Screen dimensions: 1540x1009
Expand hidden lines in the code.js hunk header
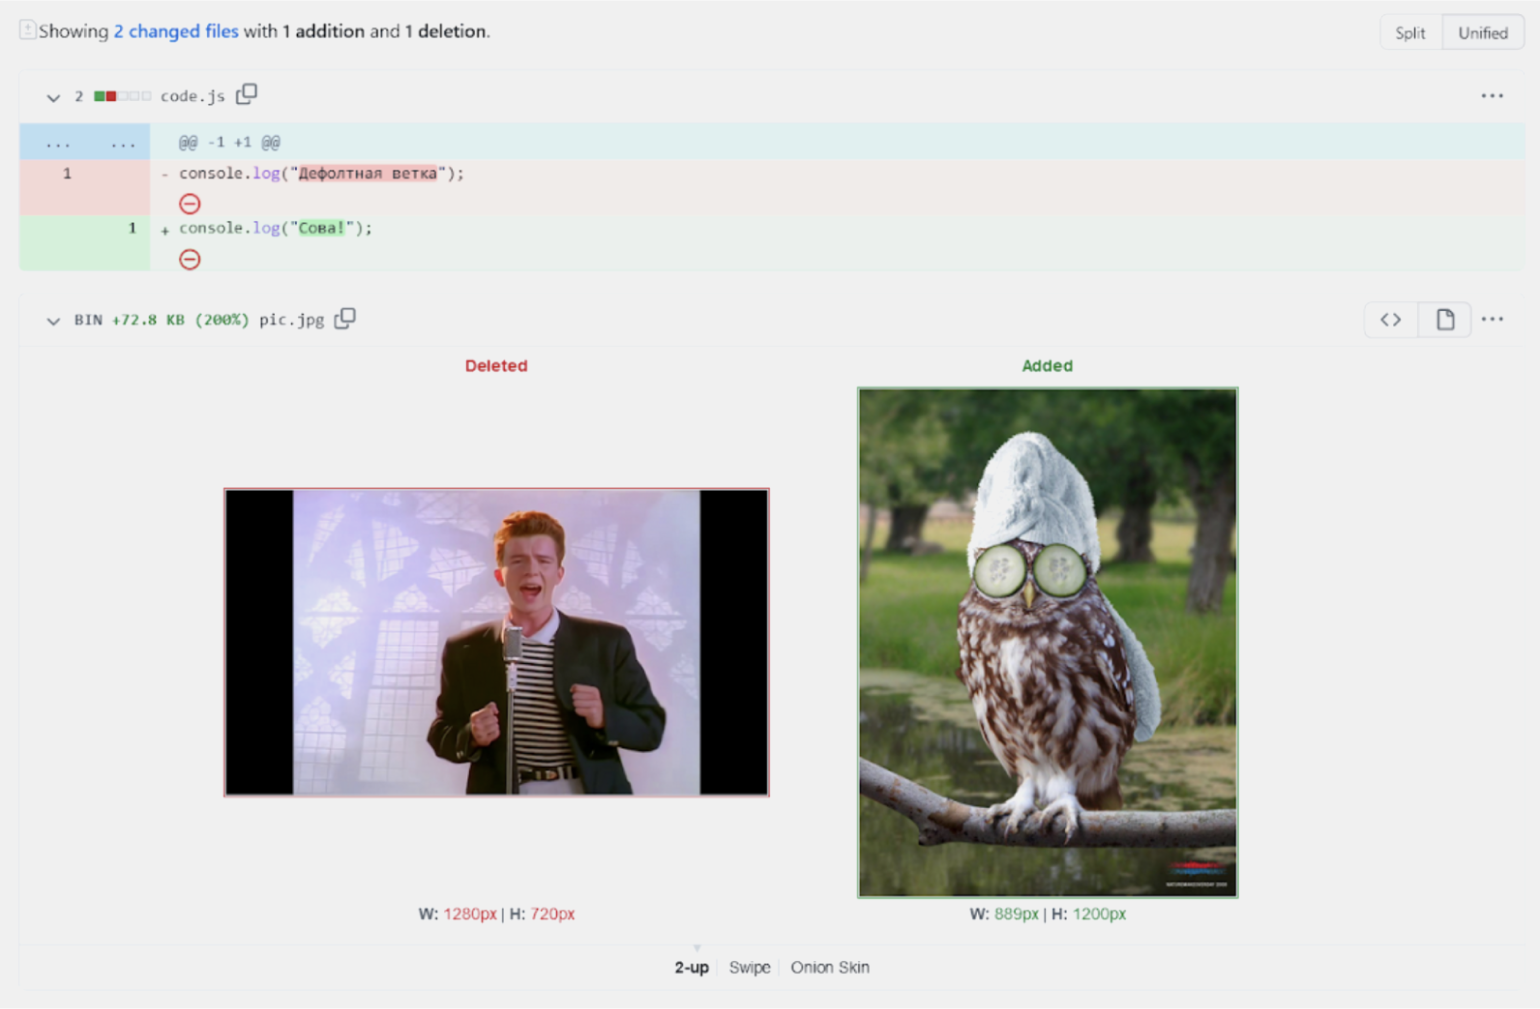coord(85,143)
